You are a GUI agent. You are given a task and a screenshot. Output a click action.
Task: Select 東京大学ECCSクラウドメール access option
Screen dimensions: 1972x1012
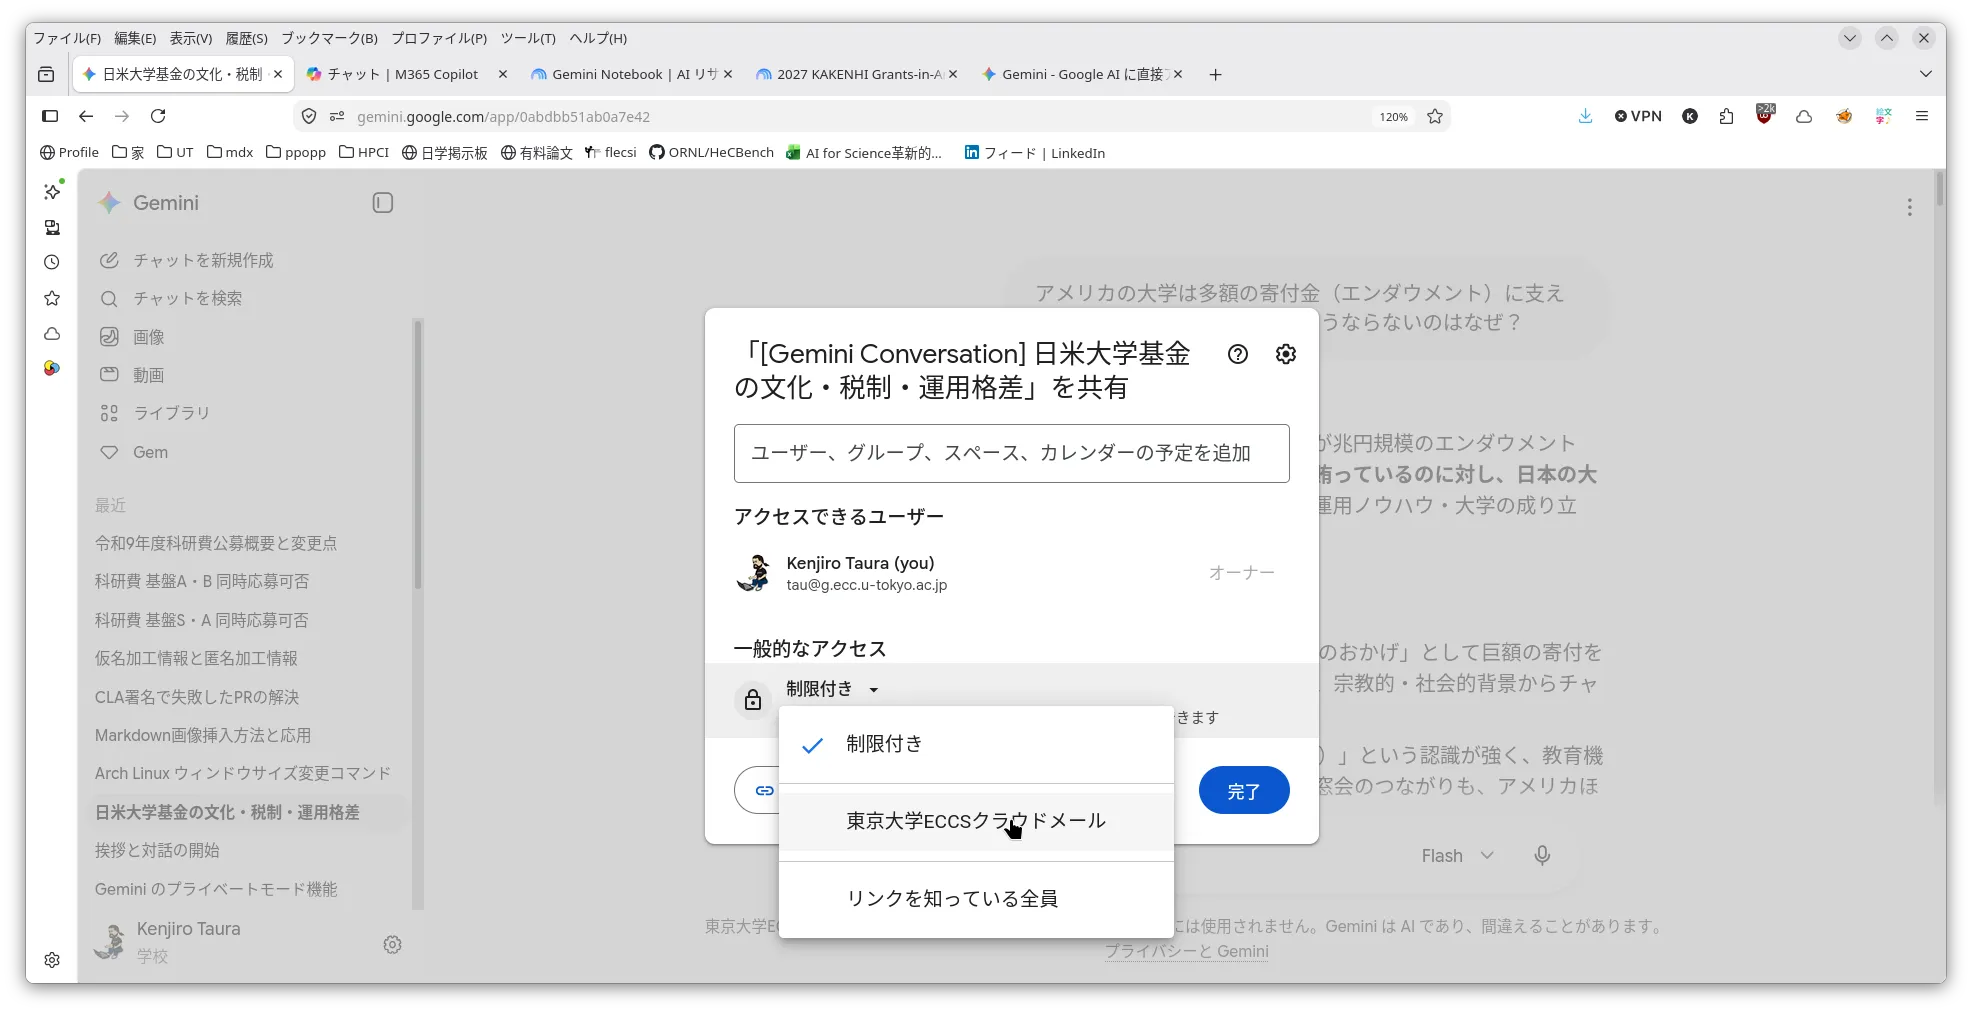pos(976,821)
